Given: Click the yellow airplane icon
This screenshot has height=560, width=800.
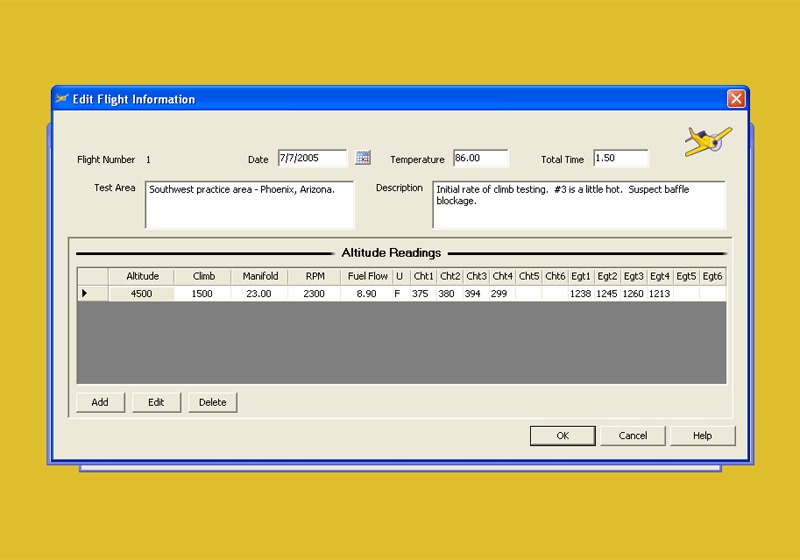Looking at the screenshot, I should 707,141.
